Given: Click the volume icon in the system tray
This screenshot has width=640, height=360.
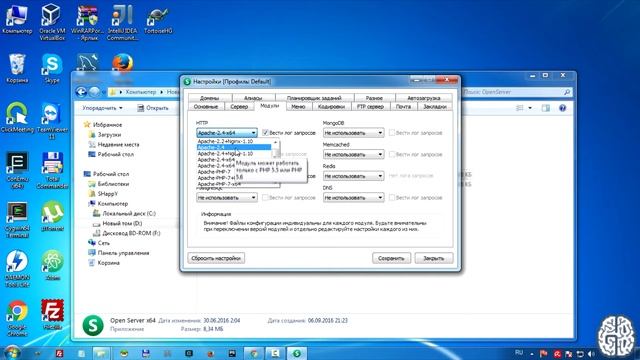Looking at the screenshot, I should click(591, 354).
